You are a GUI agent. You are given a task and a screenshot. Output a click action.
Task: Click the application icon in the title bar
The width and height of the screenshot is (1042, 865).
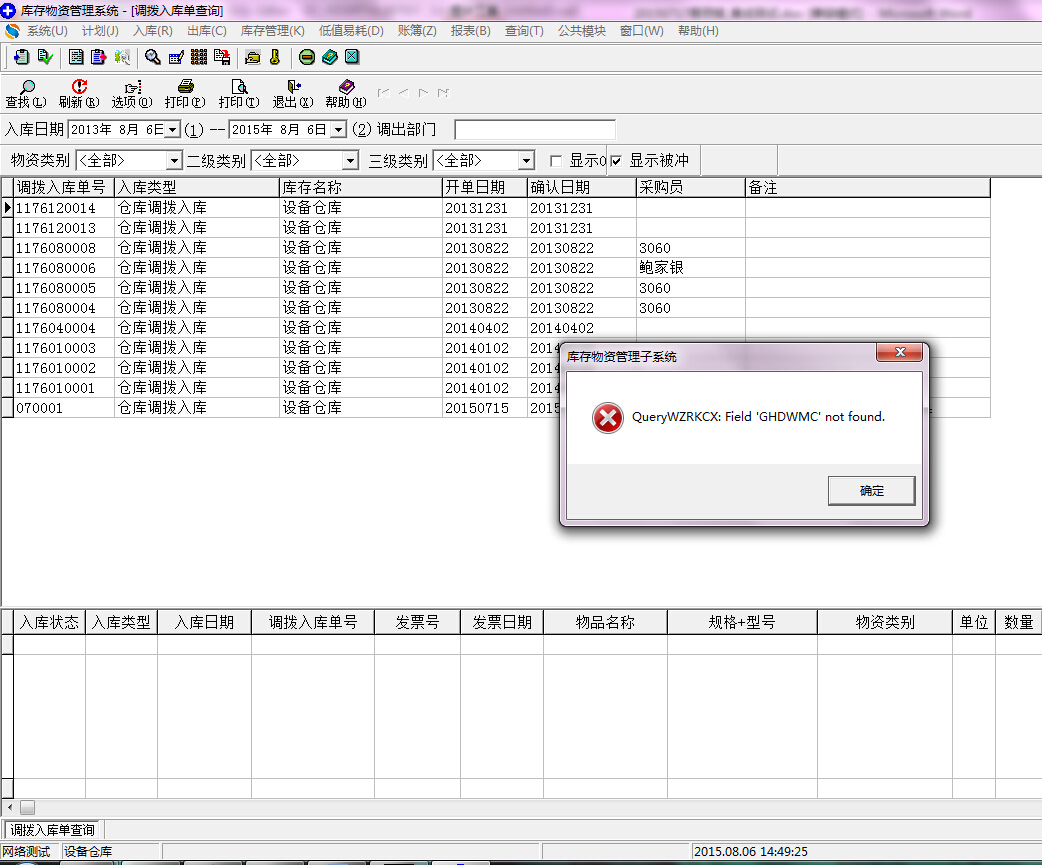(x=8, y=11)
